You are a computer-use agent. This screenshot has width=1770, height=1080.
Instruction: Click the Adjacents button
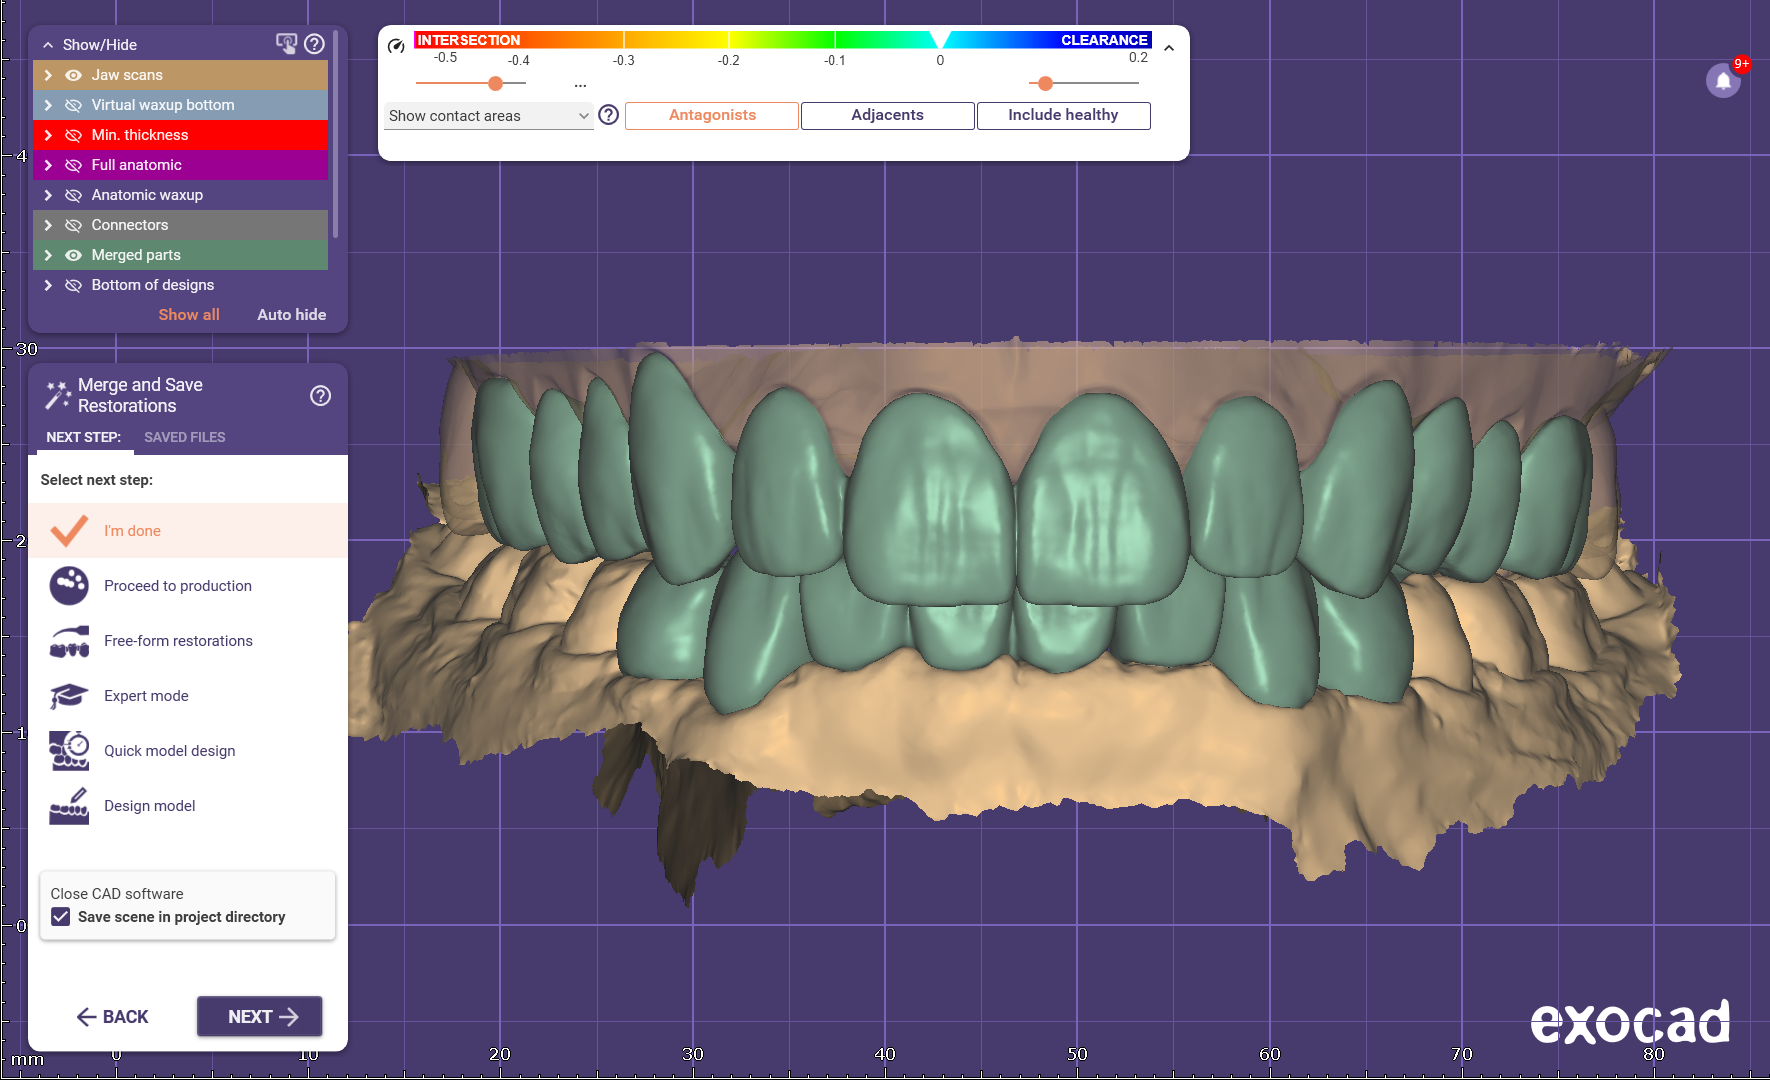click(887, 115)
